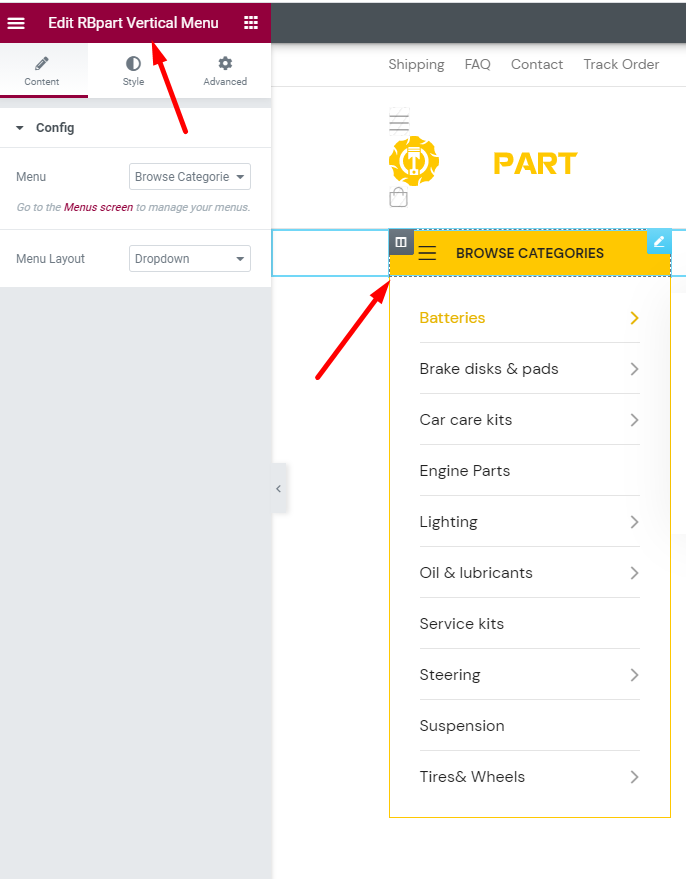Click the faded hamburger icon above logo
The width and height of the screenshot is (686, 879).
399,121
